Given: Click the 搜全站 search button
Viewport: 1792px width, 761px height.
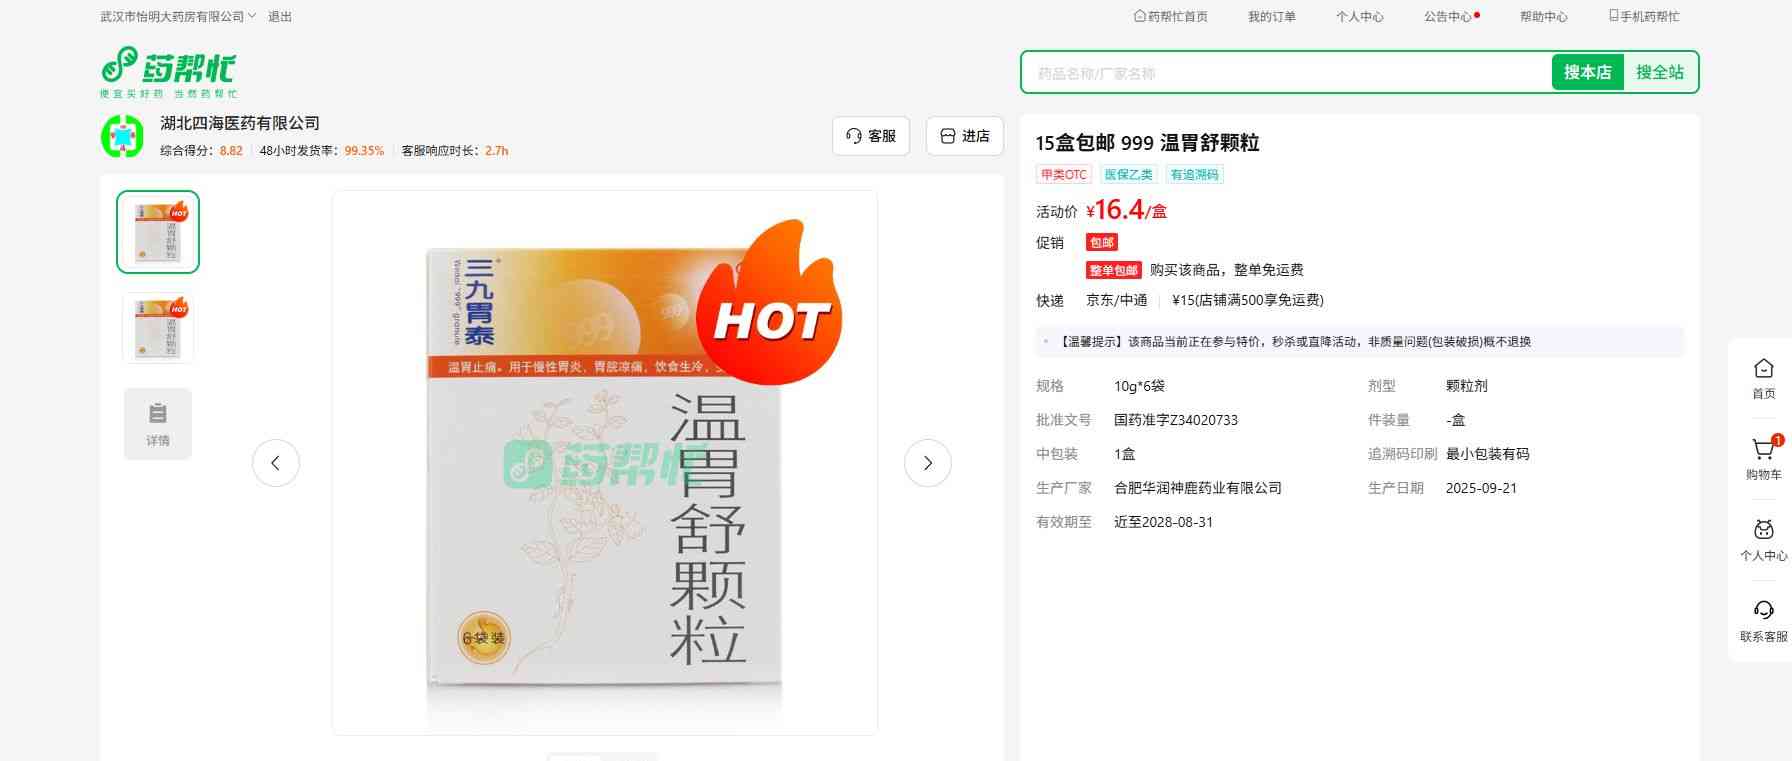Looking at the screenshot, I should [x=1659, y=72].
